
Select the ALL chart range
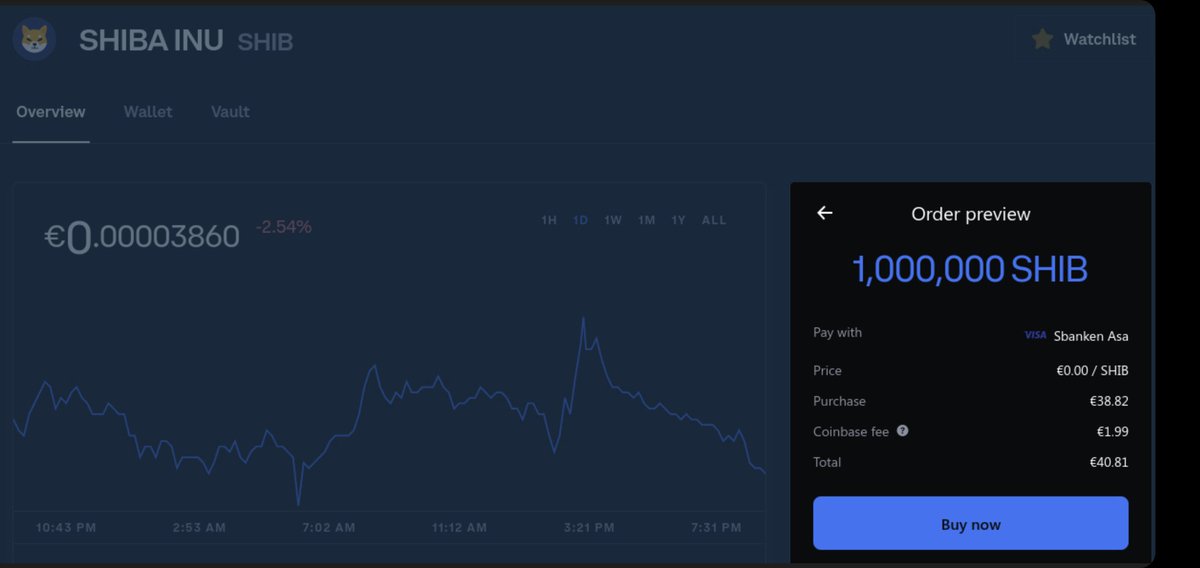click(x=714, y=220)
